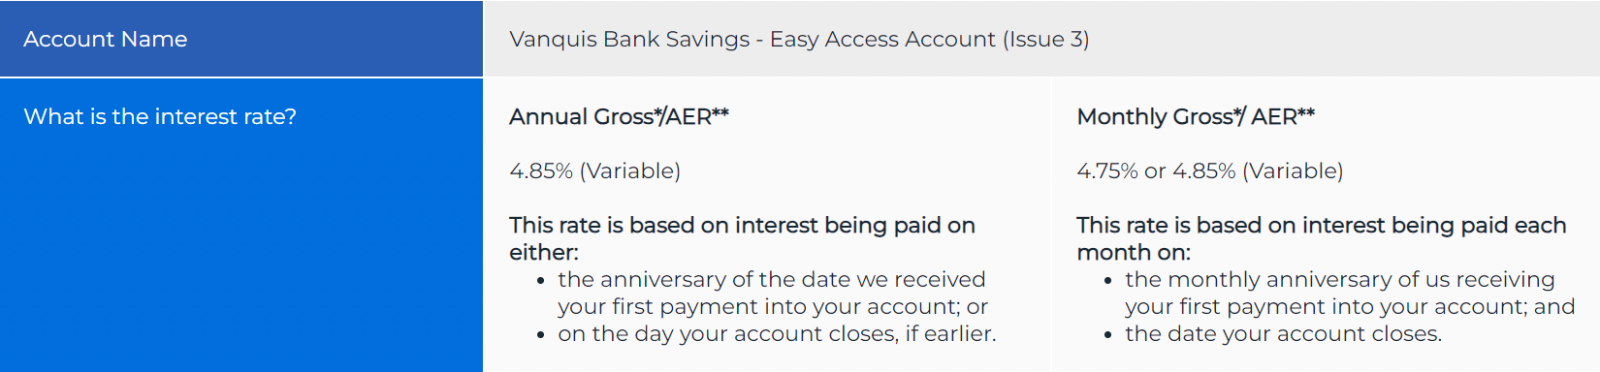Click the blue interest rate row header cell
The width and height of the screenshot is (1600, 372).
pyautogui.click(x=241, y=225)
